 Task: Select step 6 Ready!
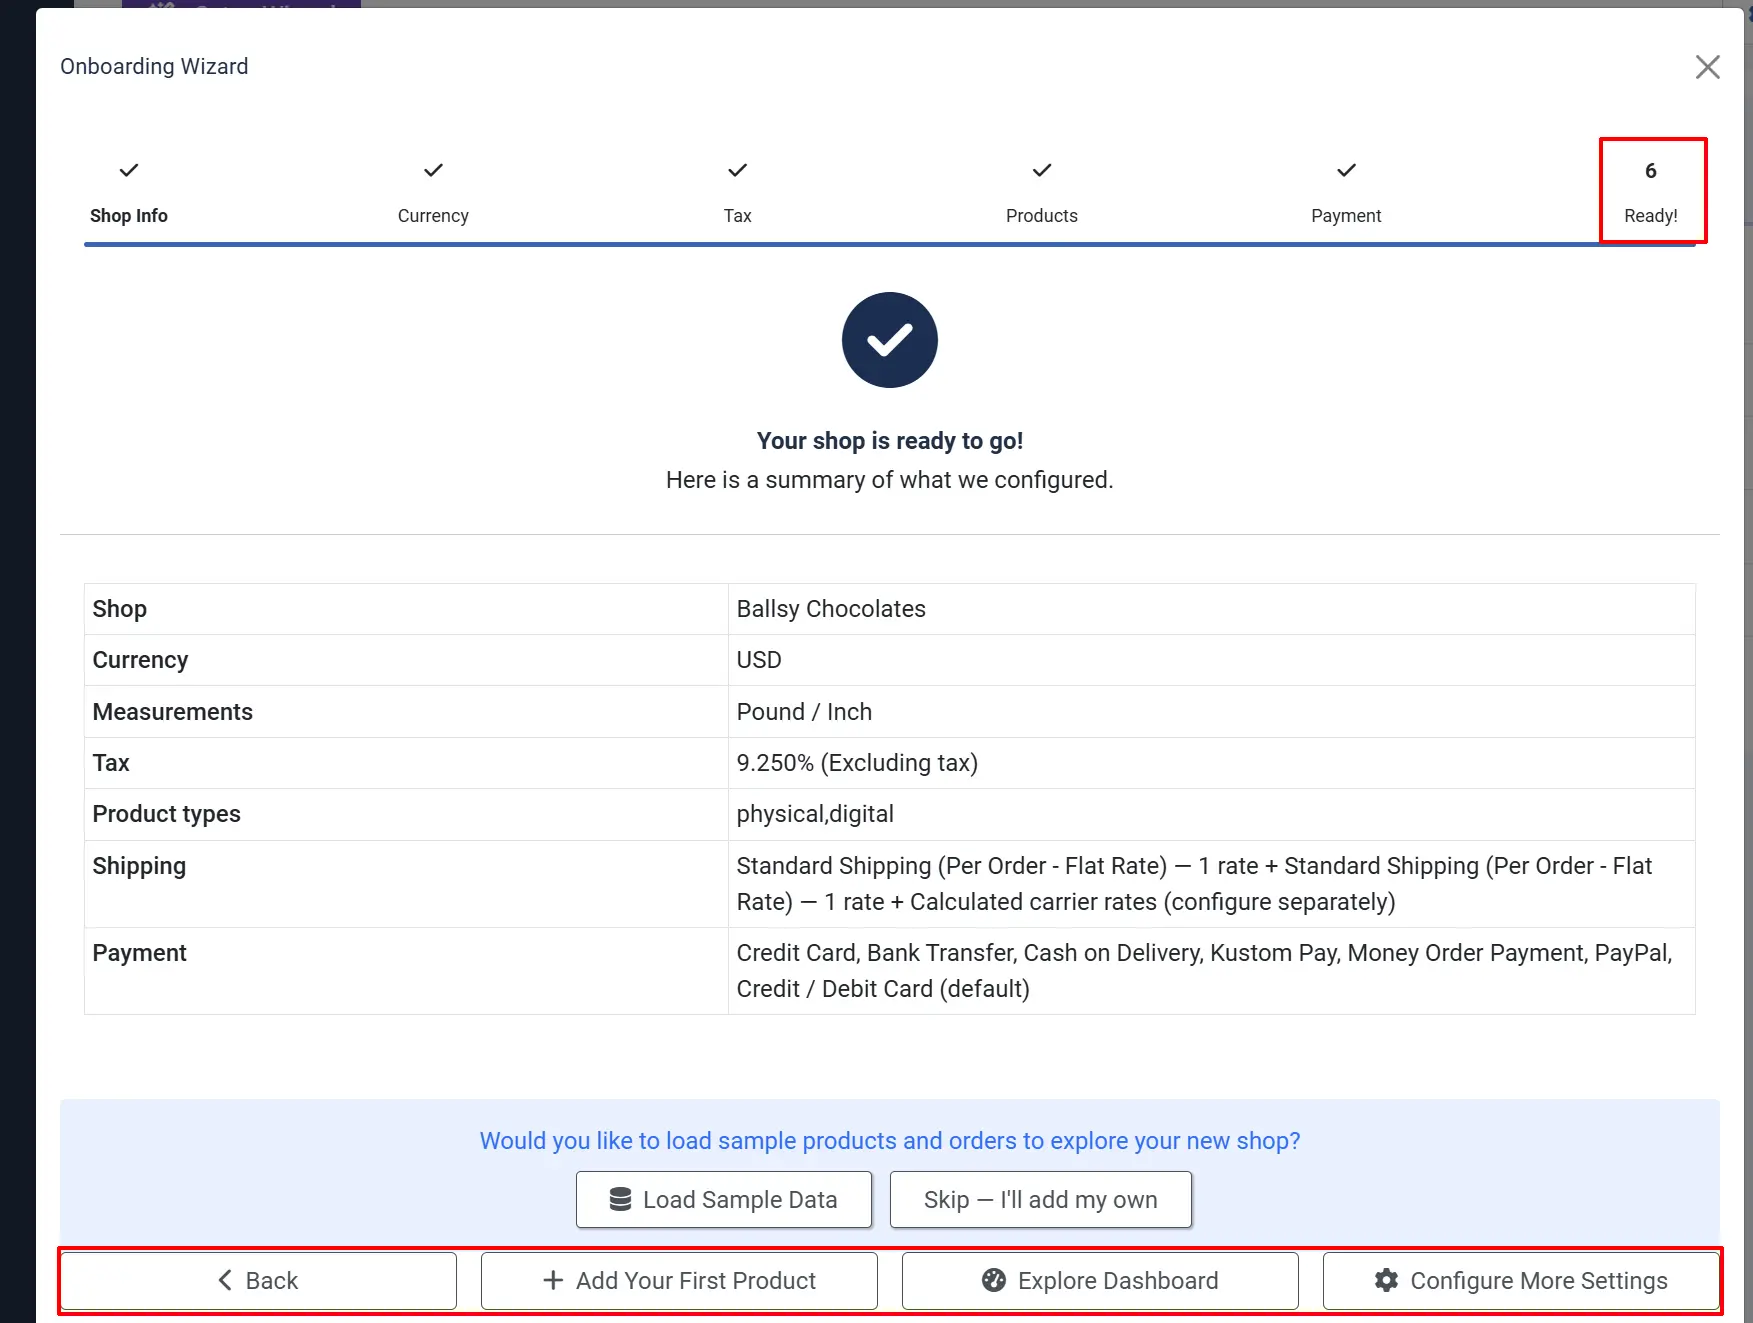click(x=1651, y=192)
